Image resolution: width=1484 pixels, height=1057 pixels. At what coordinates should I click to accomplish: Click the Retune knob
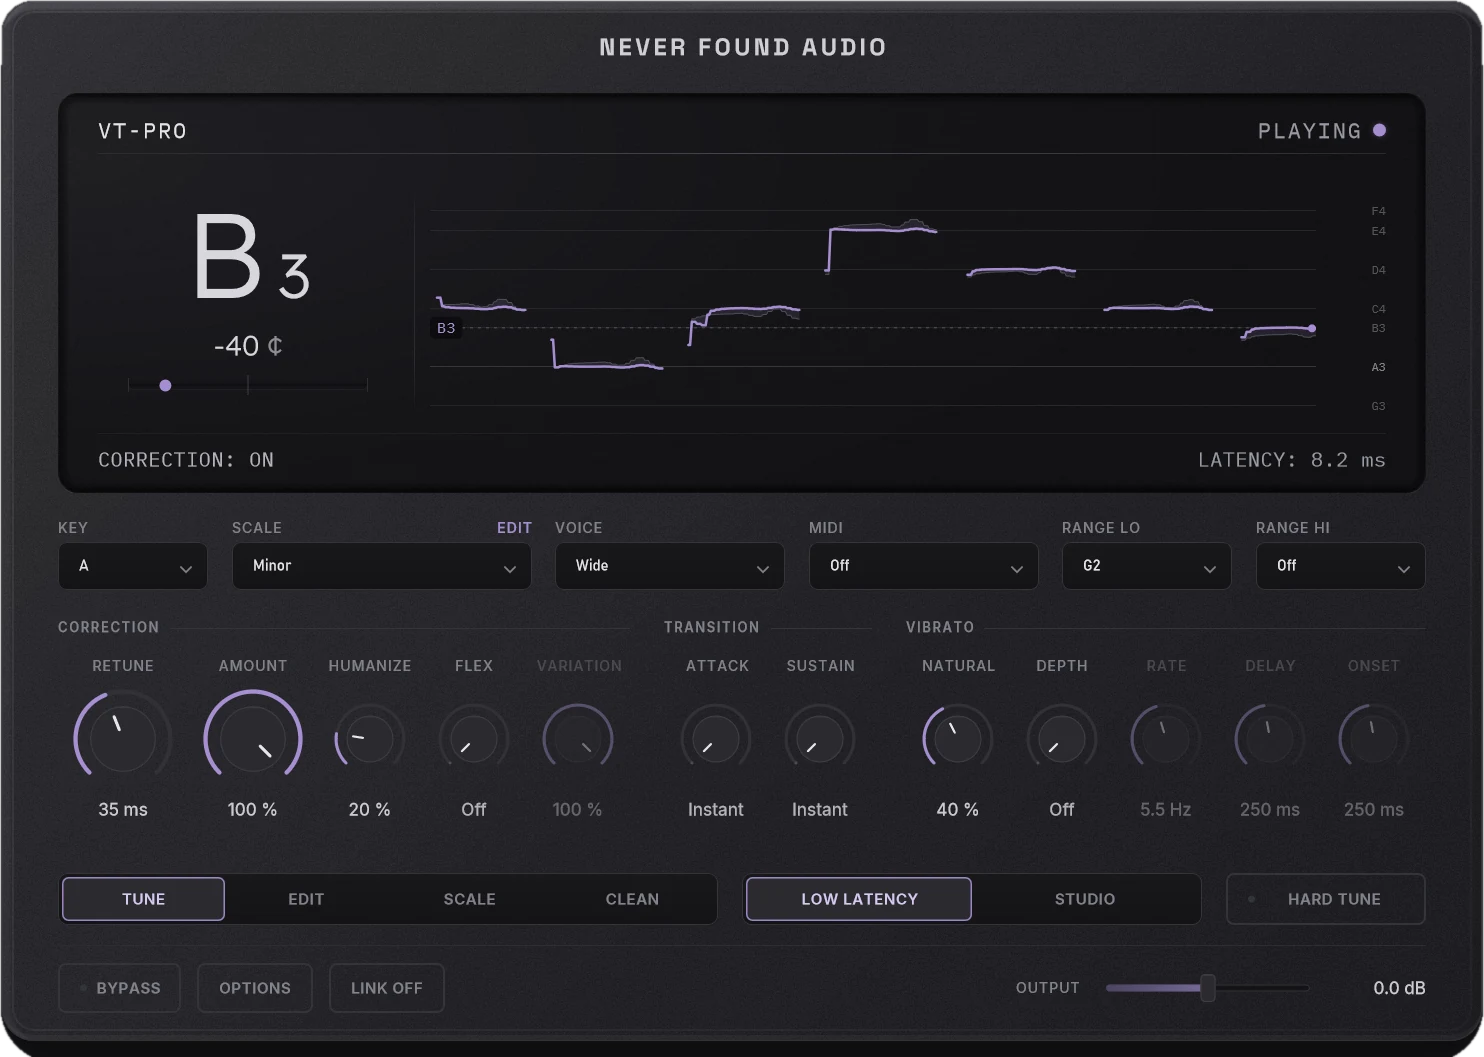[122, 738]
